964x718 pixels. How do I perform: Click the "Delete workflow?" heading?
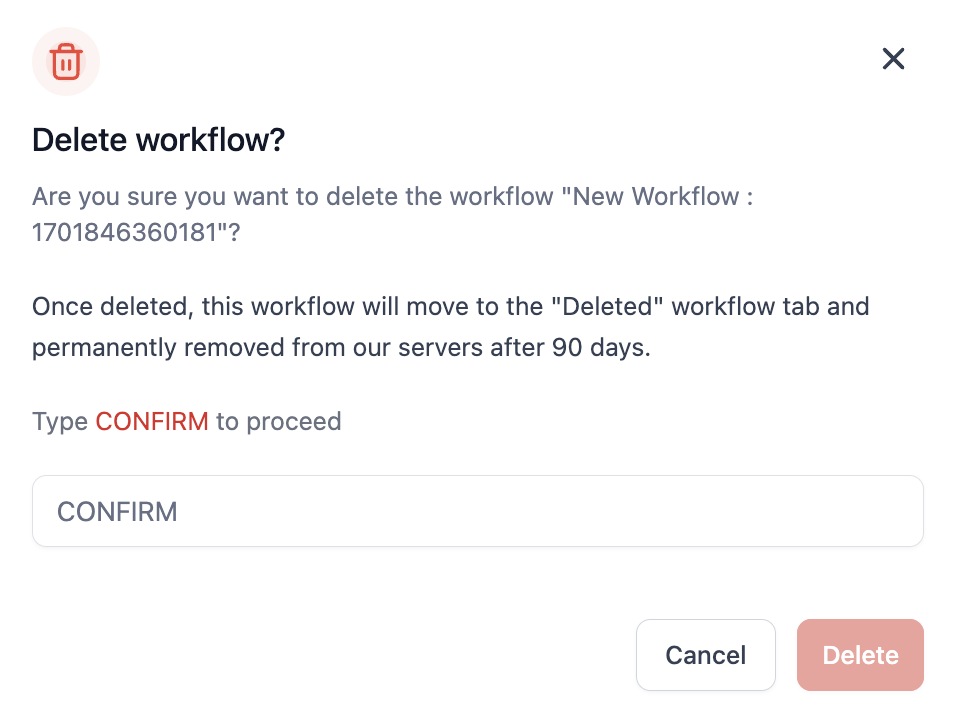coord(159,140)
